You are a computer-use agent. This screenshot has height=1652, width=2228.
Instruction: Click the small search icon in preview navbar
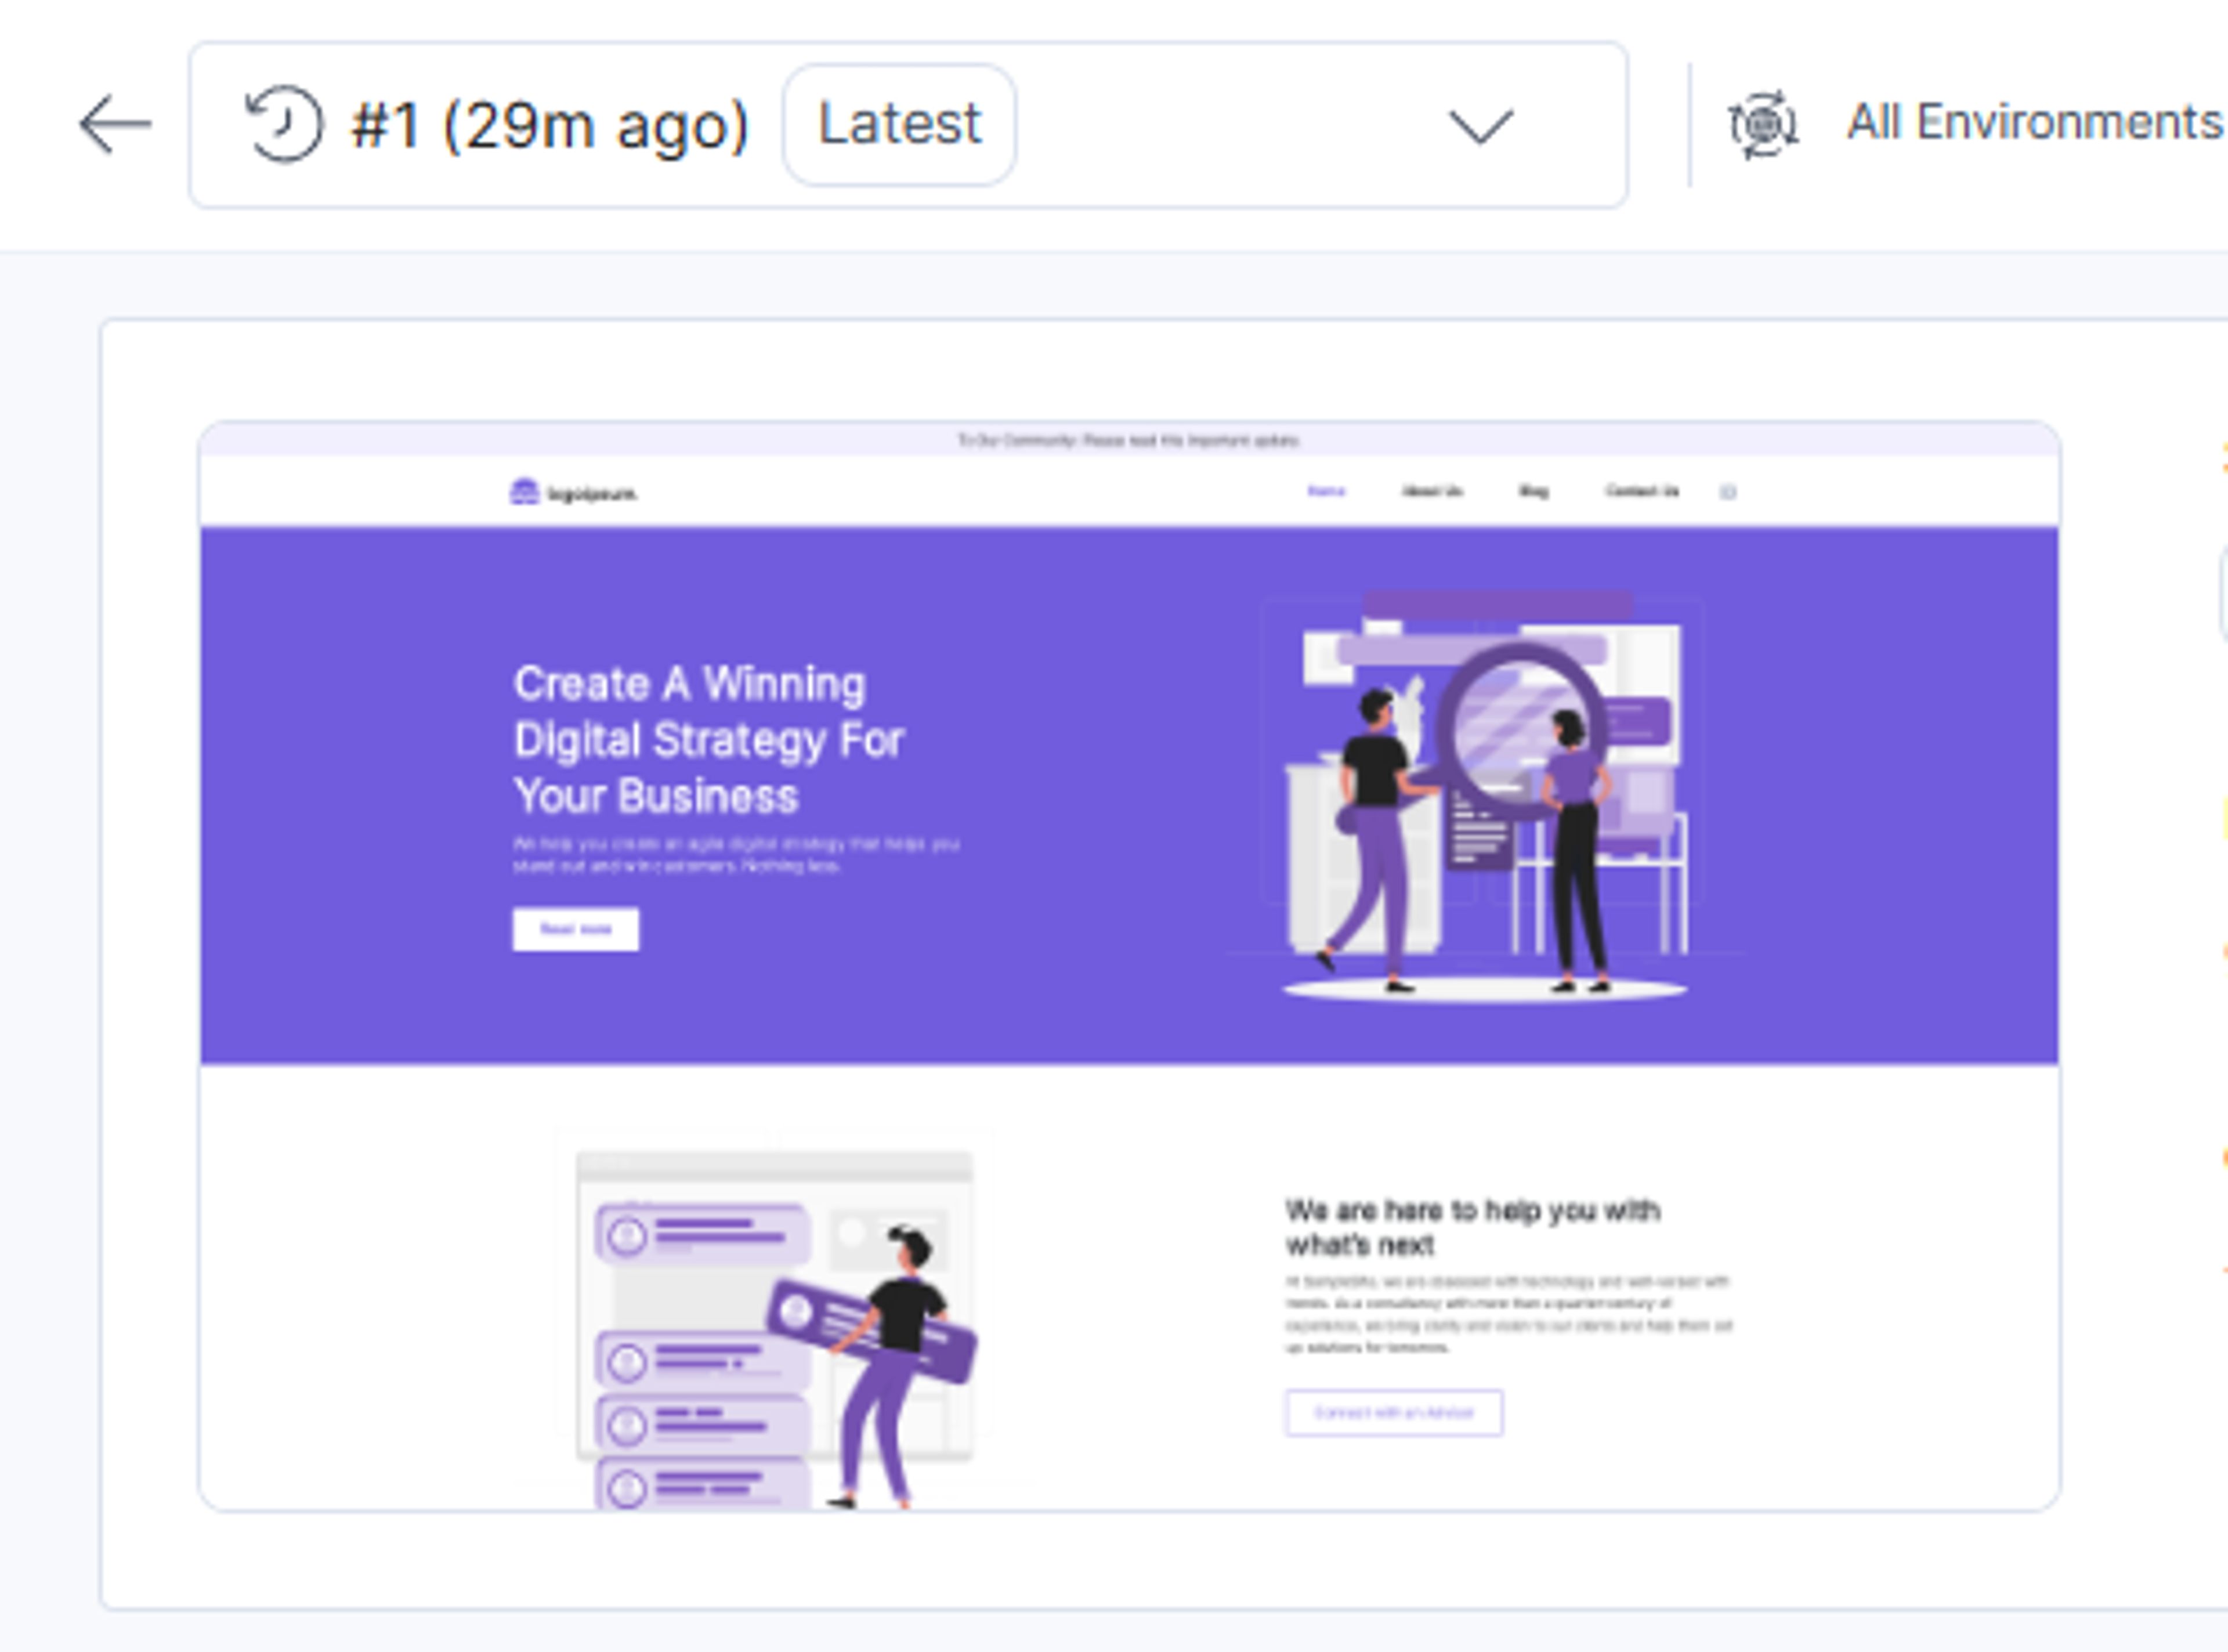[1728, 492]
